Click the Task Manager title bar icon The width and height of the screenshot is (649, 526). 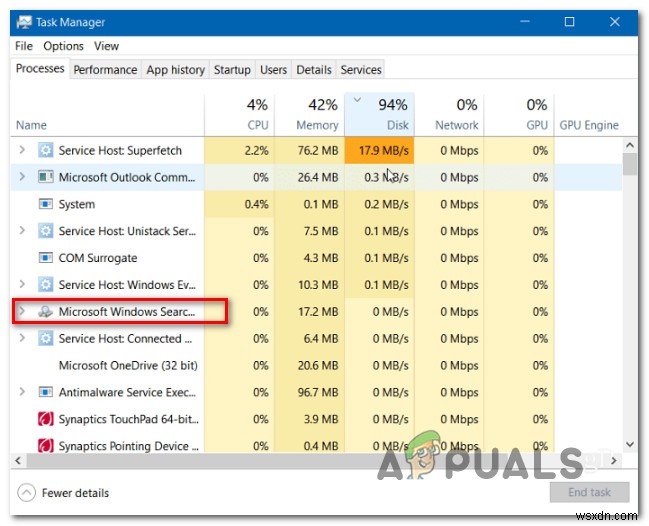(24, 22)
